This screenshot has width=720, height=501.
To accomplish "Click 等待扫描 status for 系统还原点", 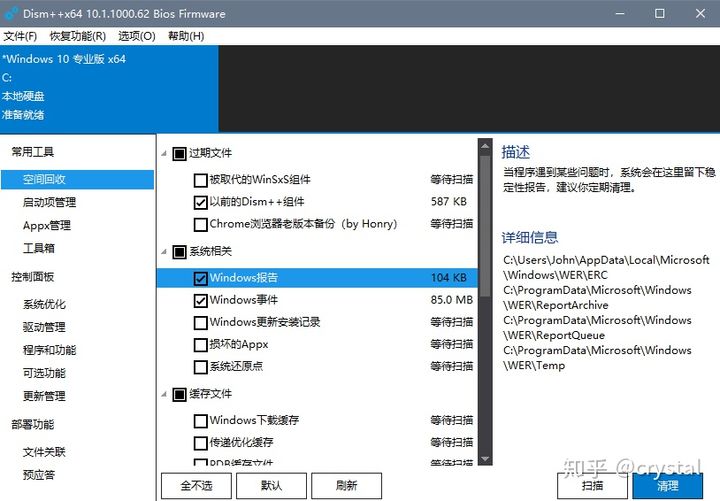I will point(452,366).
